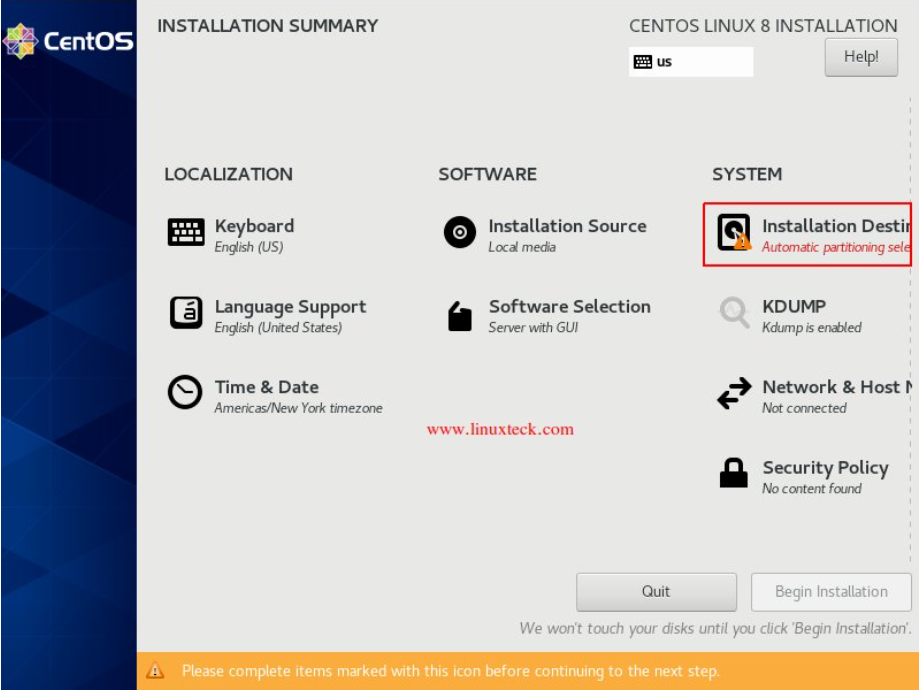The height and width of the screenshot is (693, 919).
Task: Open Network & Host Name label
Action: [x=837, y=387]
